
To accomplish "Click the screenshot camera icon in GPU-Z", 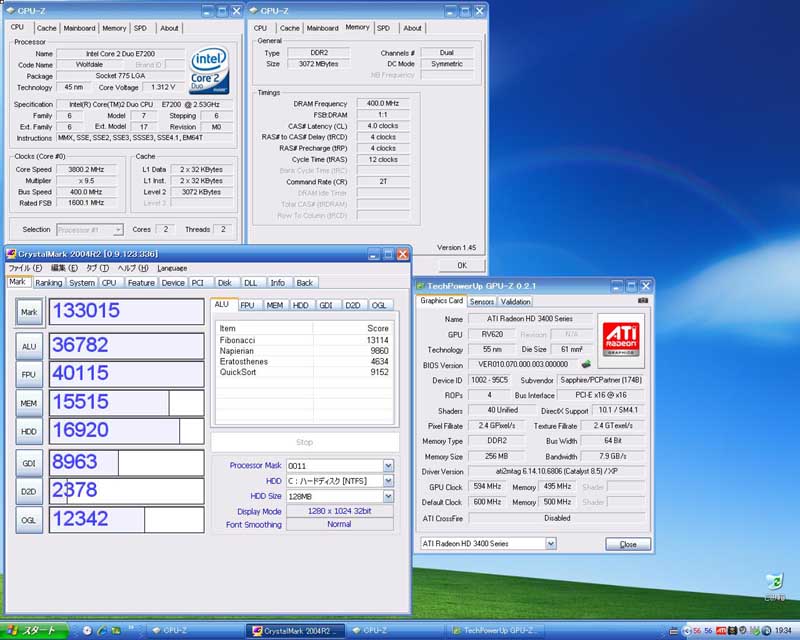I will click(643, 301).
